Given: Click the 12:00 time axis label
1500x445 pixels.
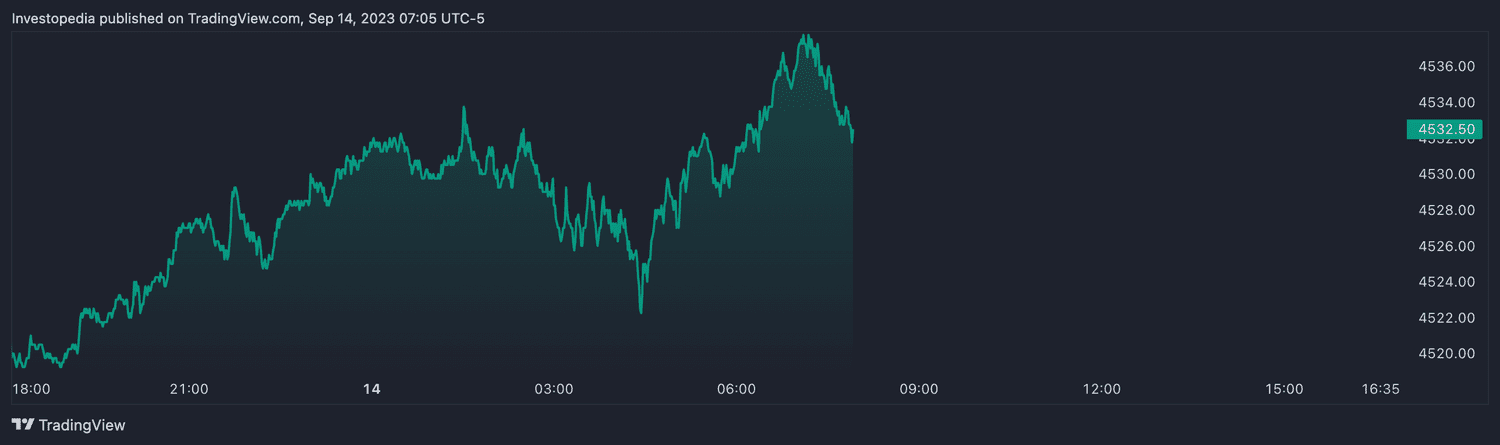Looking at the screenshot, I should (1102, 389).
